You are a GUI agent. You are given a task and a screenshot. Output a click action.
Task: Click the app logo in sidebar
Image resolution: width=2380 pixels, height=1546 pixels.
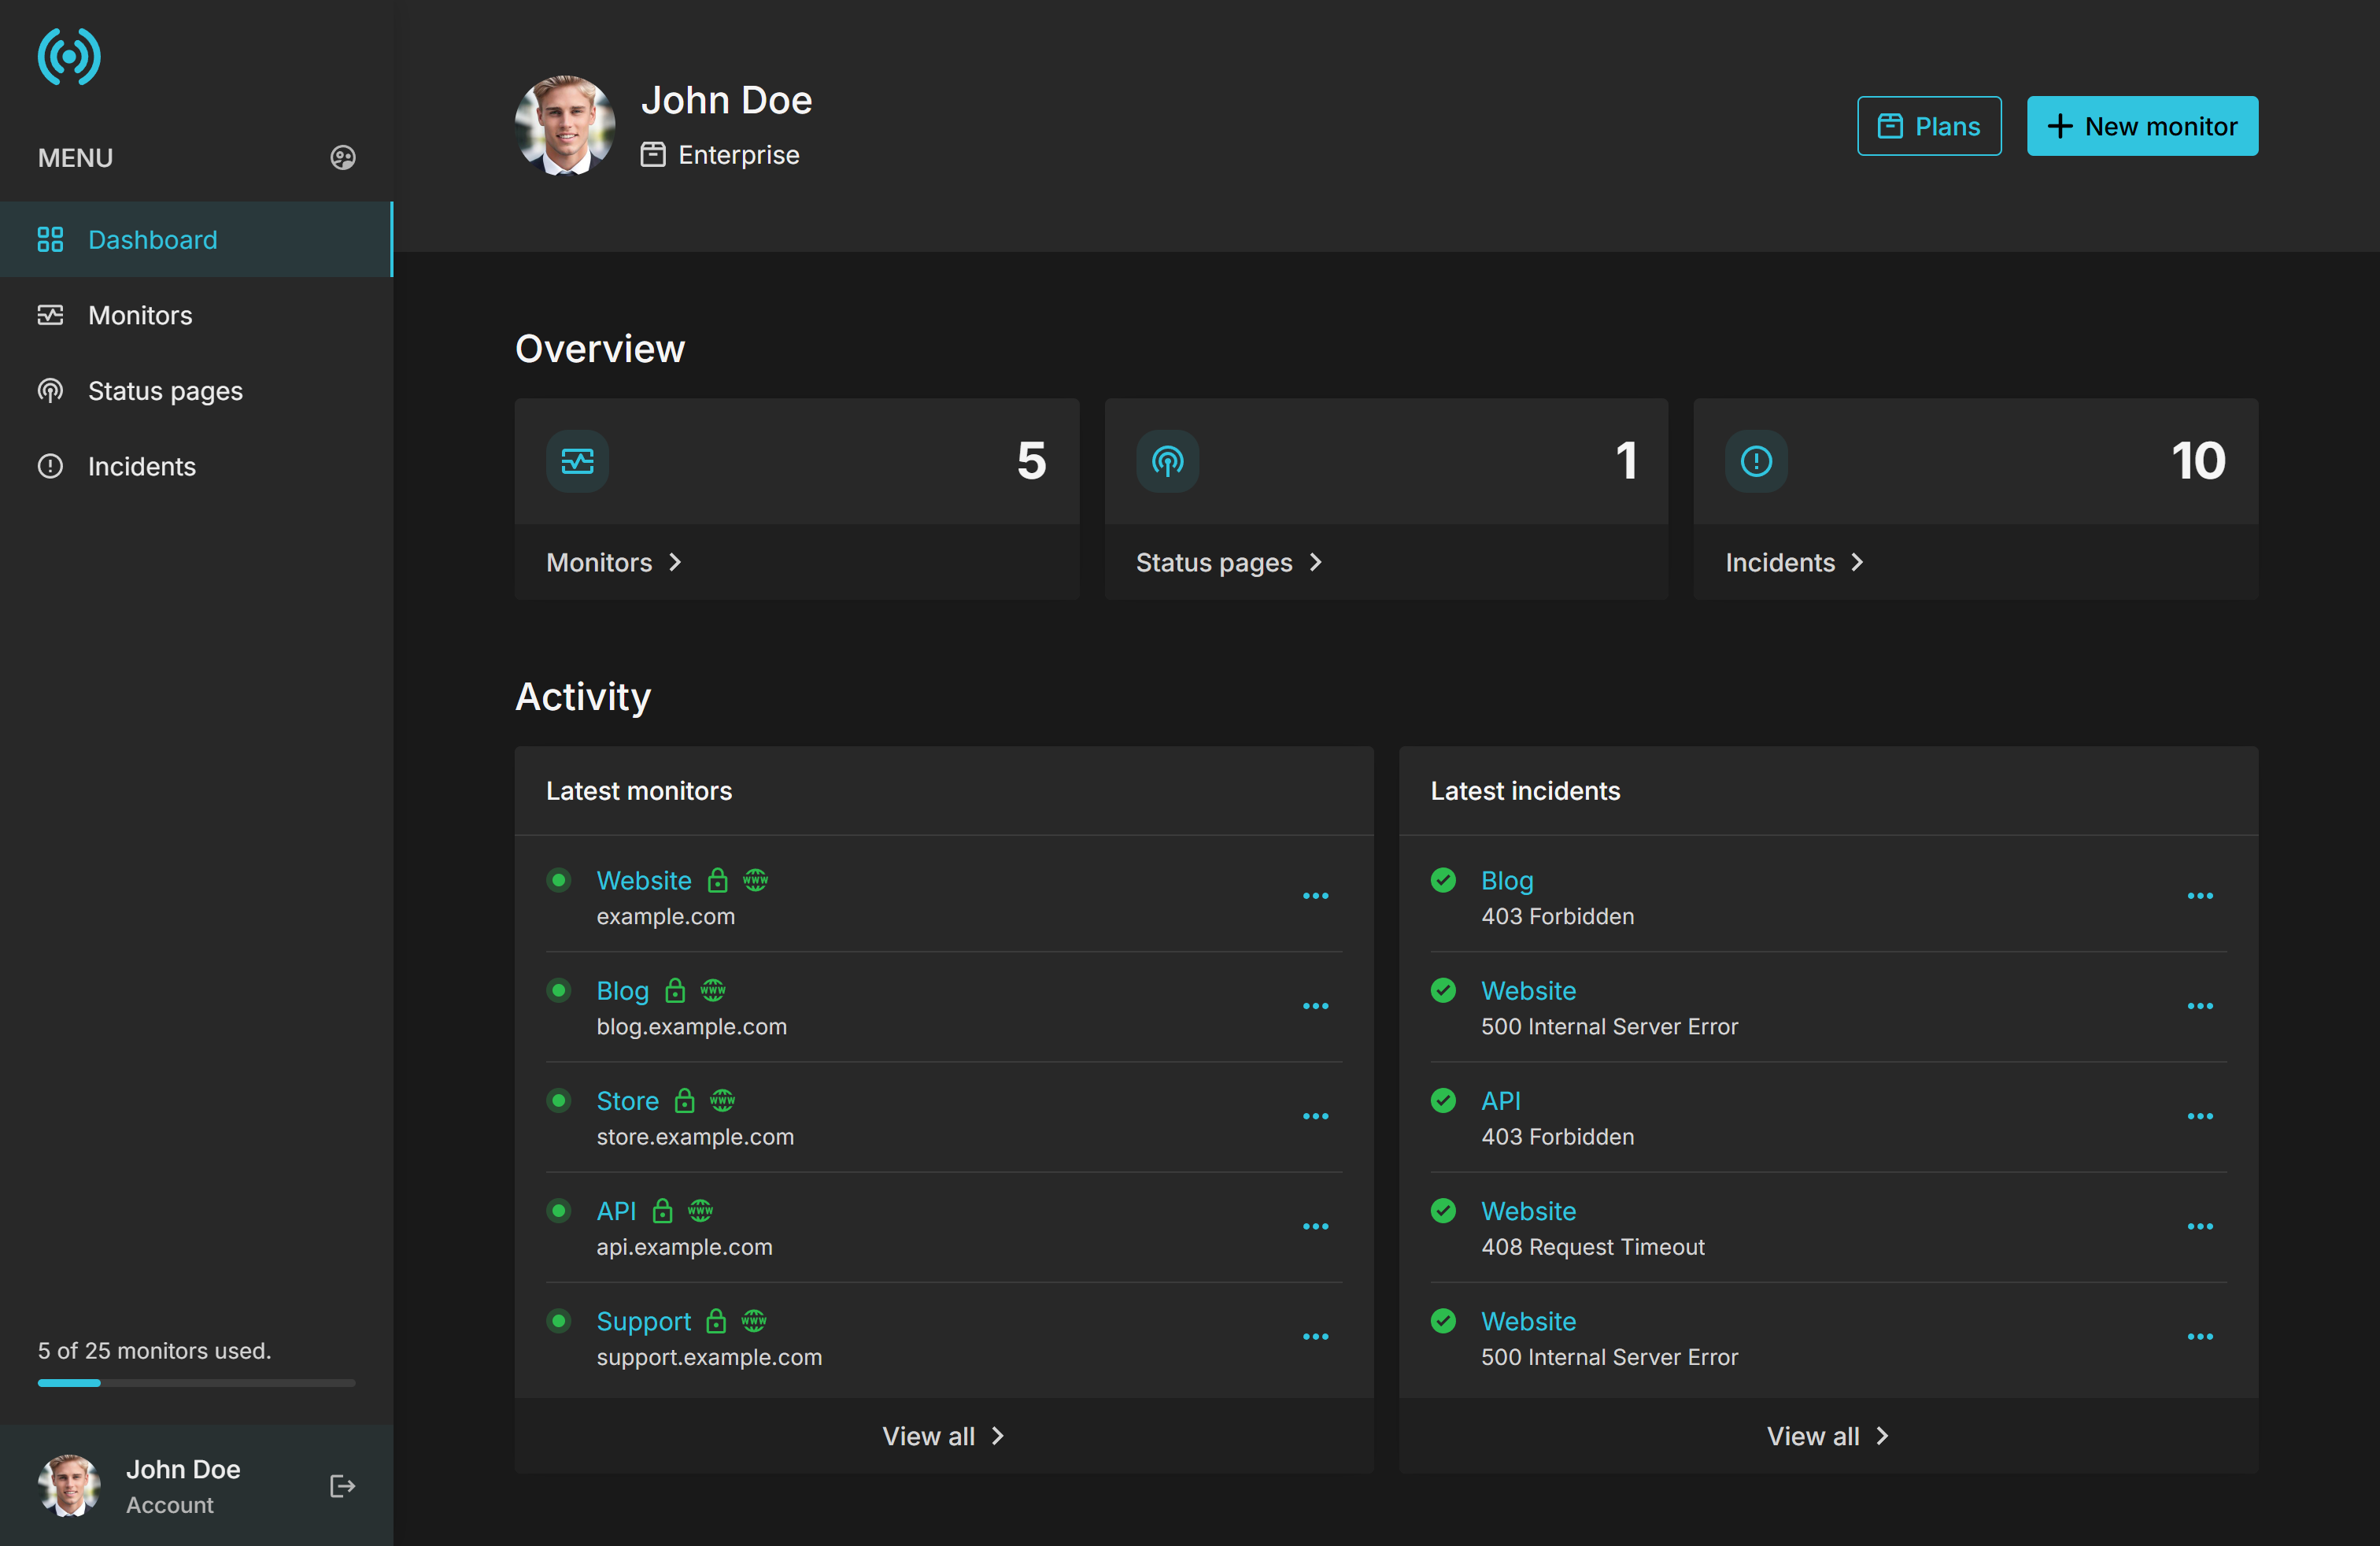pyautogui.click(x=69, y=57)
